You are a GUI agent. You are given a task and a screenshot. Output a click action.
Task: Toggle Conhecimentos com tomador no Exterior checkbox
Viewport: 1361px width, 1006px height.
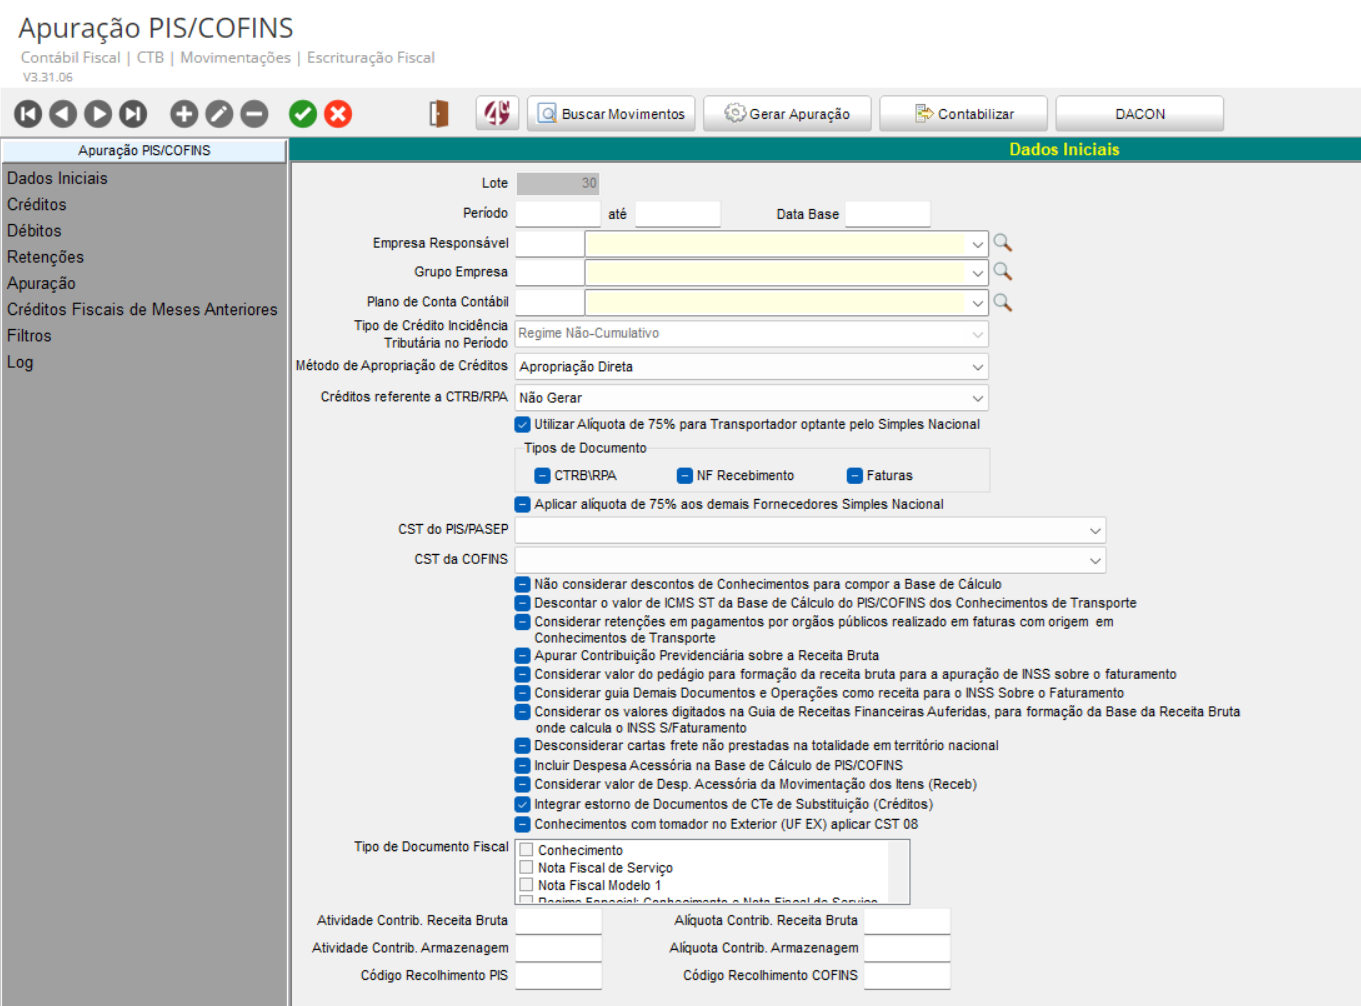(522, 824)
